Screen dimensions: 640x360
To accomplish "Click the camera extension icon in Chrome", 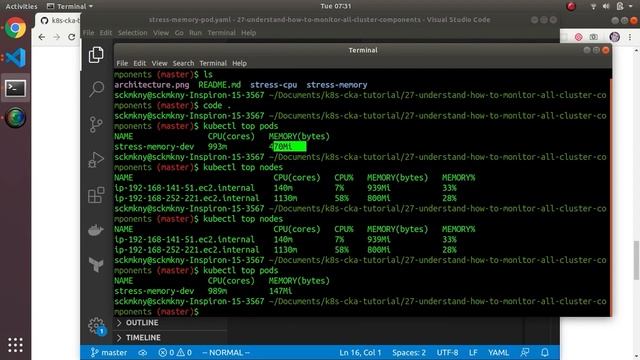I will [x=593, y=37].
